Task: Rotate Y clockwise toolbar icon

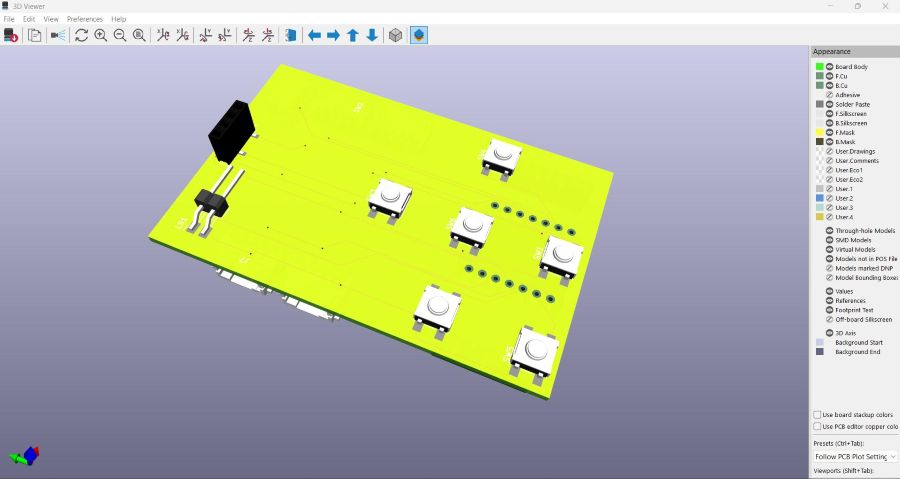Action: point(205,36)
